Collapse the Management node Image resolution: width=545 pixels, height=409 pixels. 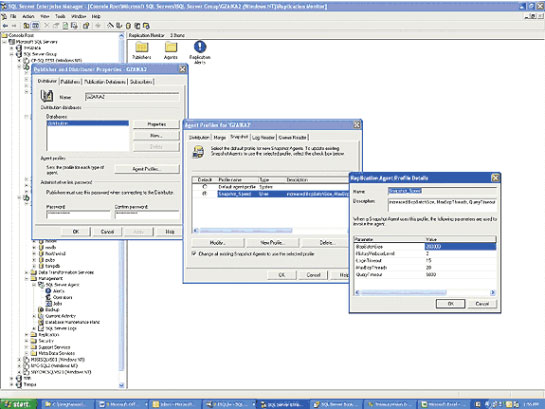26,279
